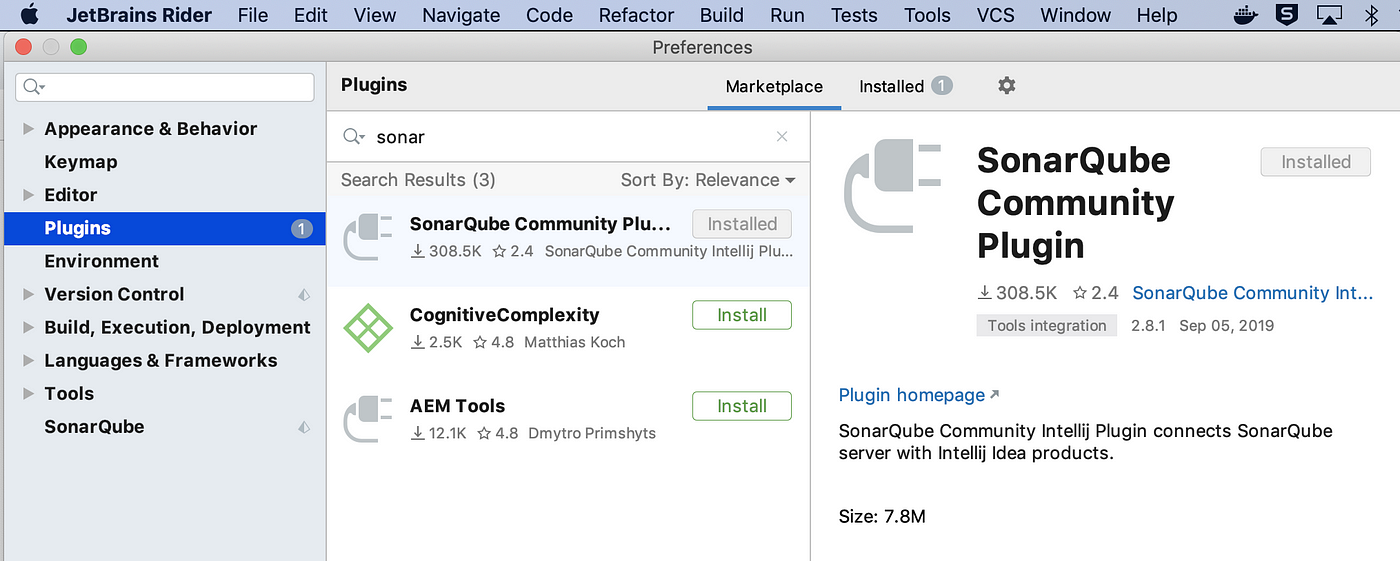
Task: Expand Appearance & Behavior section
Action: pyautogui.click(x=28, y=129)
